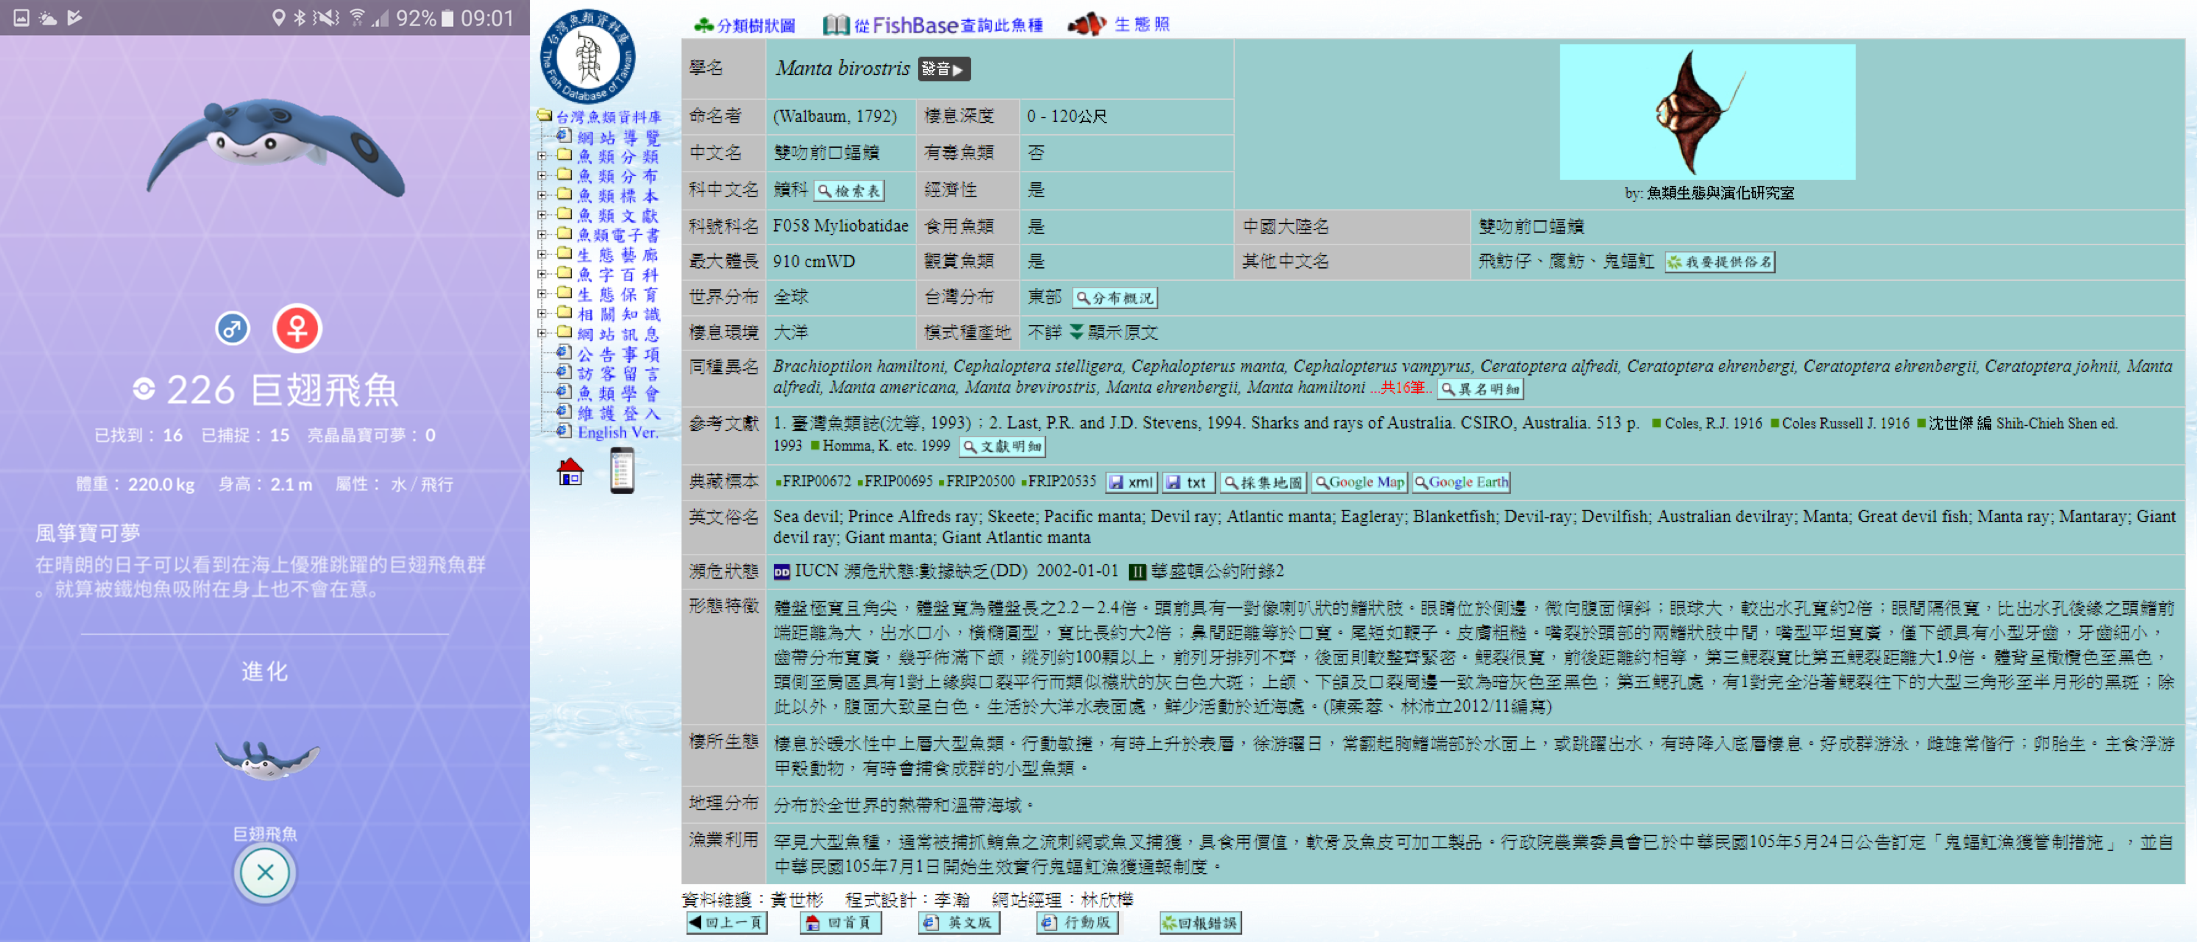Expand the 魚類分類 tree folder
This screenshot has height=942, width=2197.
pyautogui.click(x=542, y=156)
